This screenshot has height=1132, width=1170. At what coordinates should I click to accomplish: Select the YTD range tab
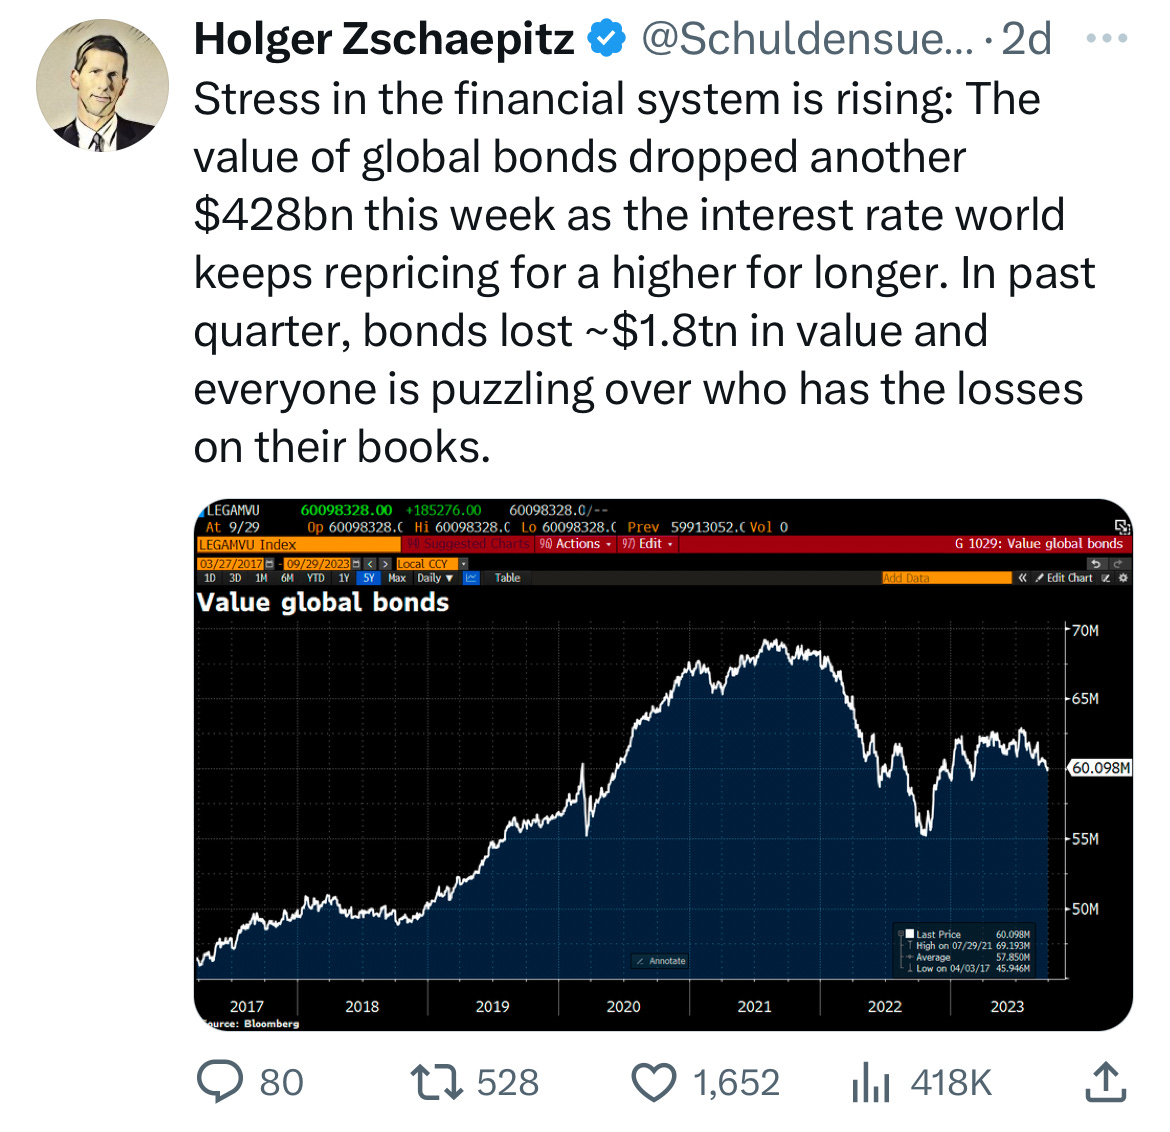(x=316, y=578)
